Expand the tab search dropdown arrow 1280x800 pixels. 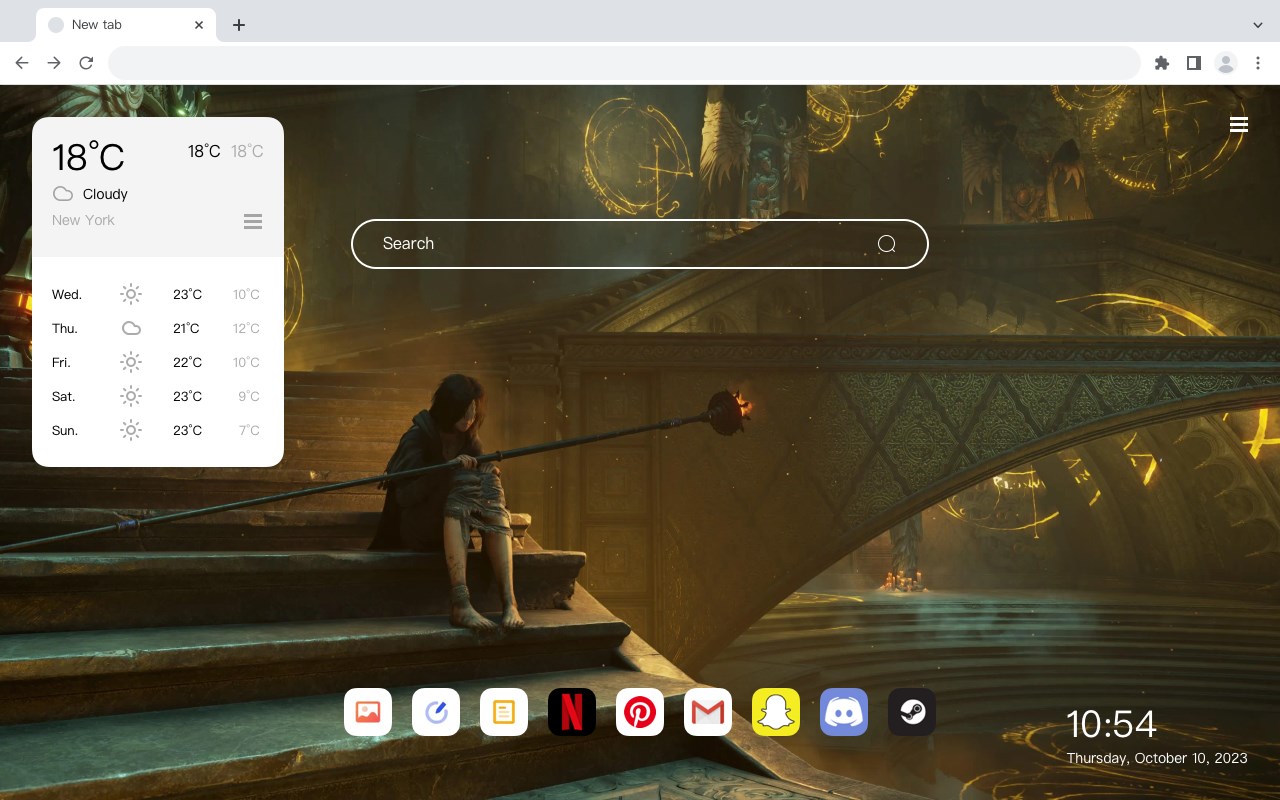1258,25
